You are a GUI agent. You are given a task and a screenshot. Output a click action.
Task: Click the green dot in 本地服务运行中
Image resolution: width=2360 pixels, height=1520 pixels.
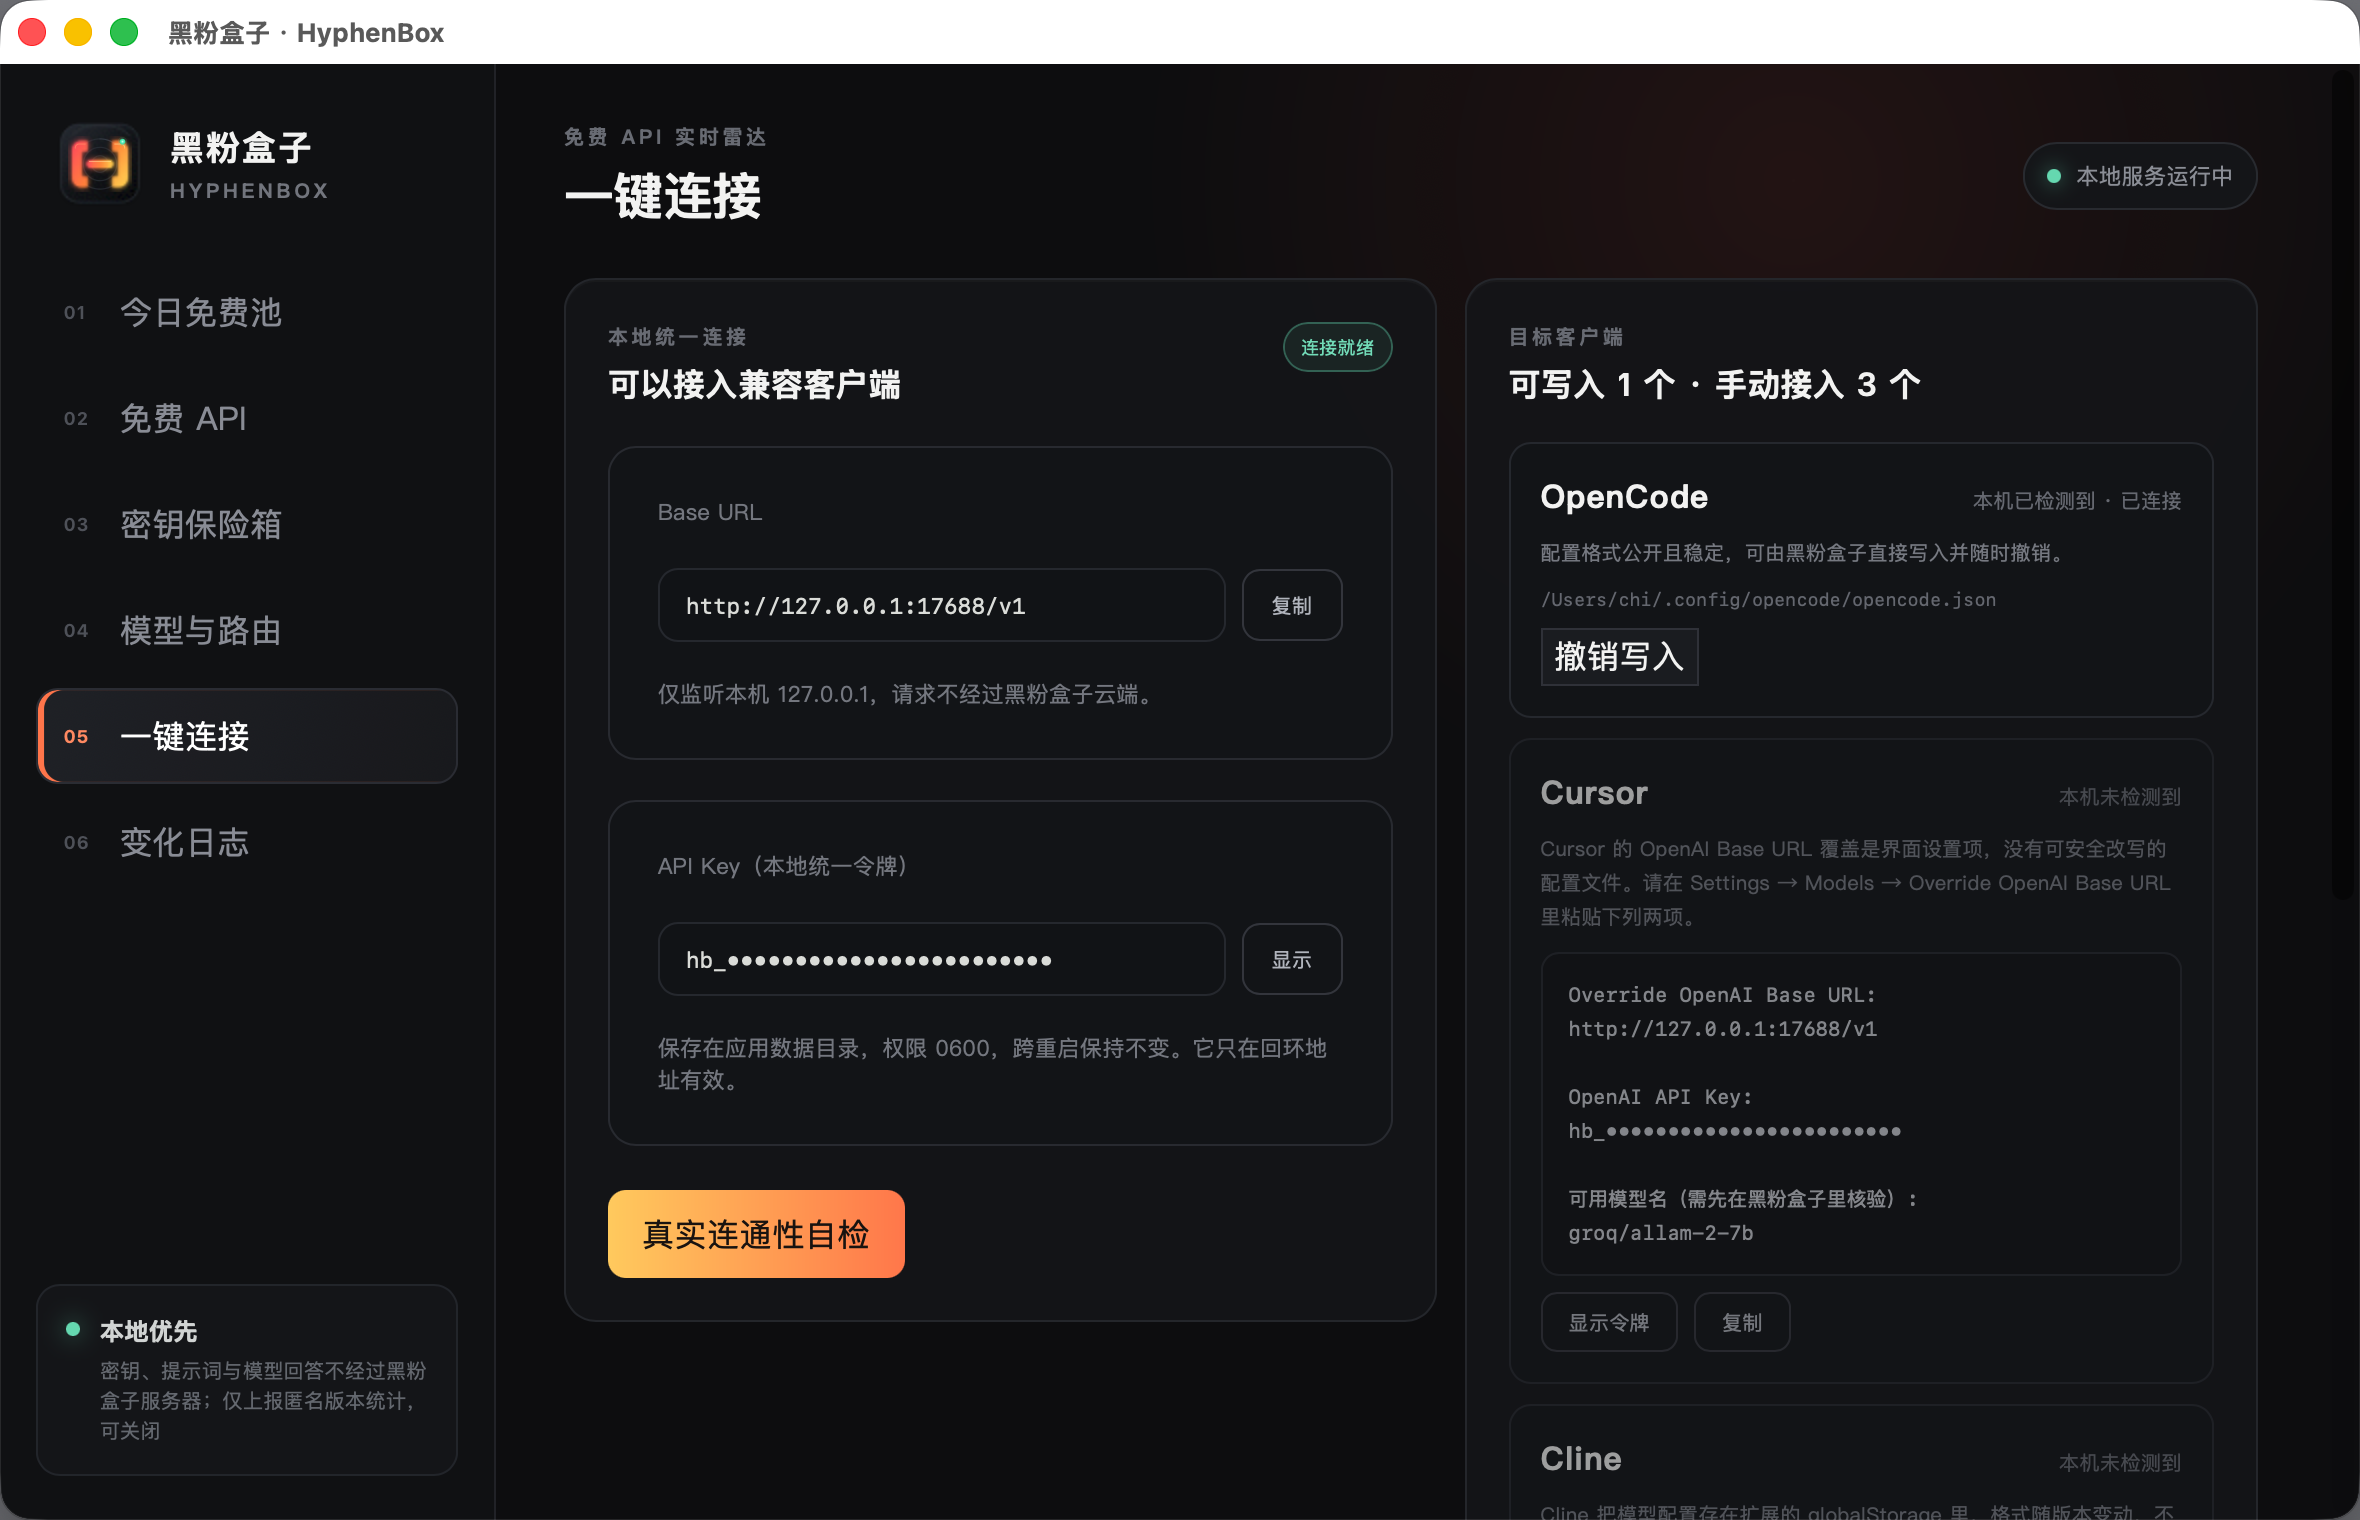(x=2054, y=176)
